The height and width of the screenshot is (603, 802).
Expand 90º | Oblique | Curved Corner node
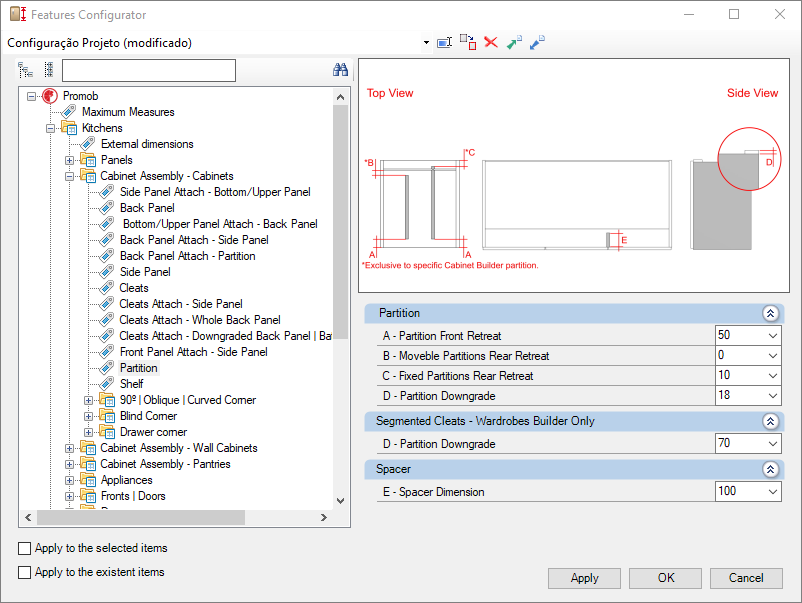pyautogui.click(x=88, y=400)
